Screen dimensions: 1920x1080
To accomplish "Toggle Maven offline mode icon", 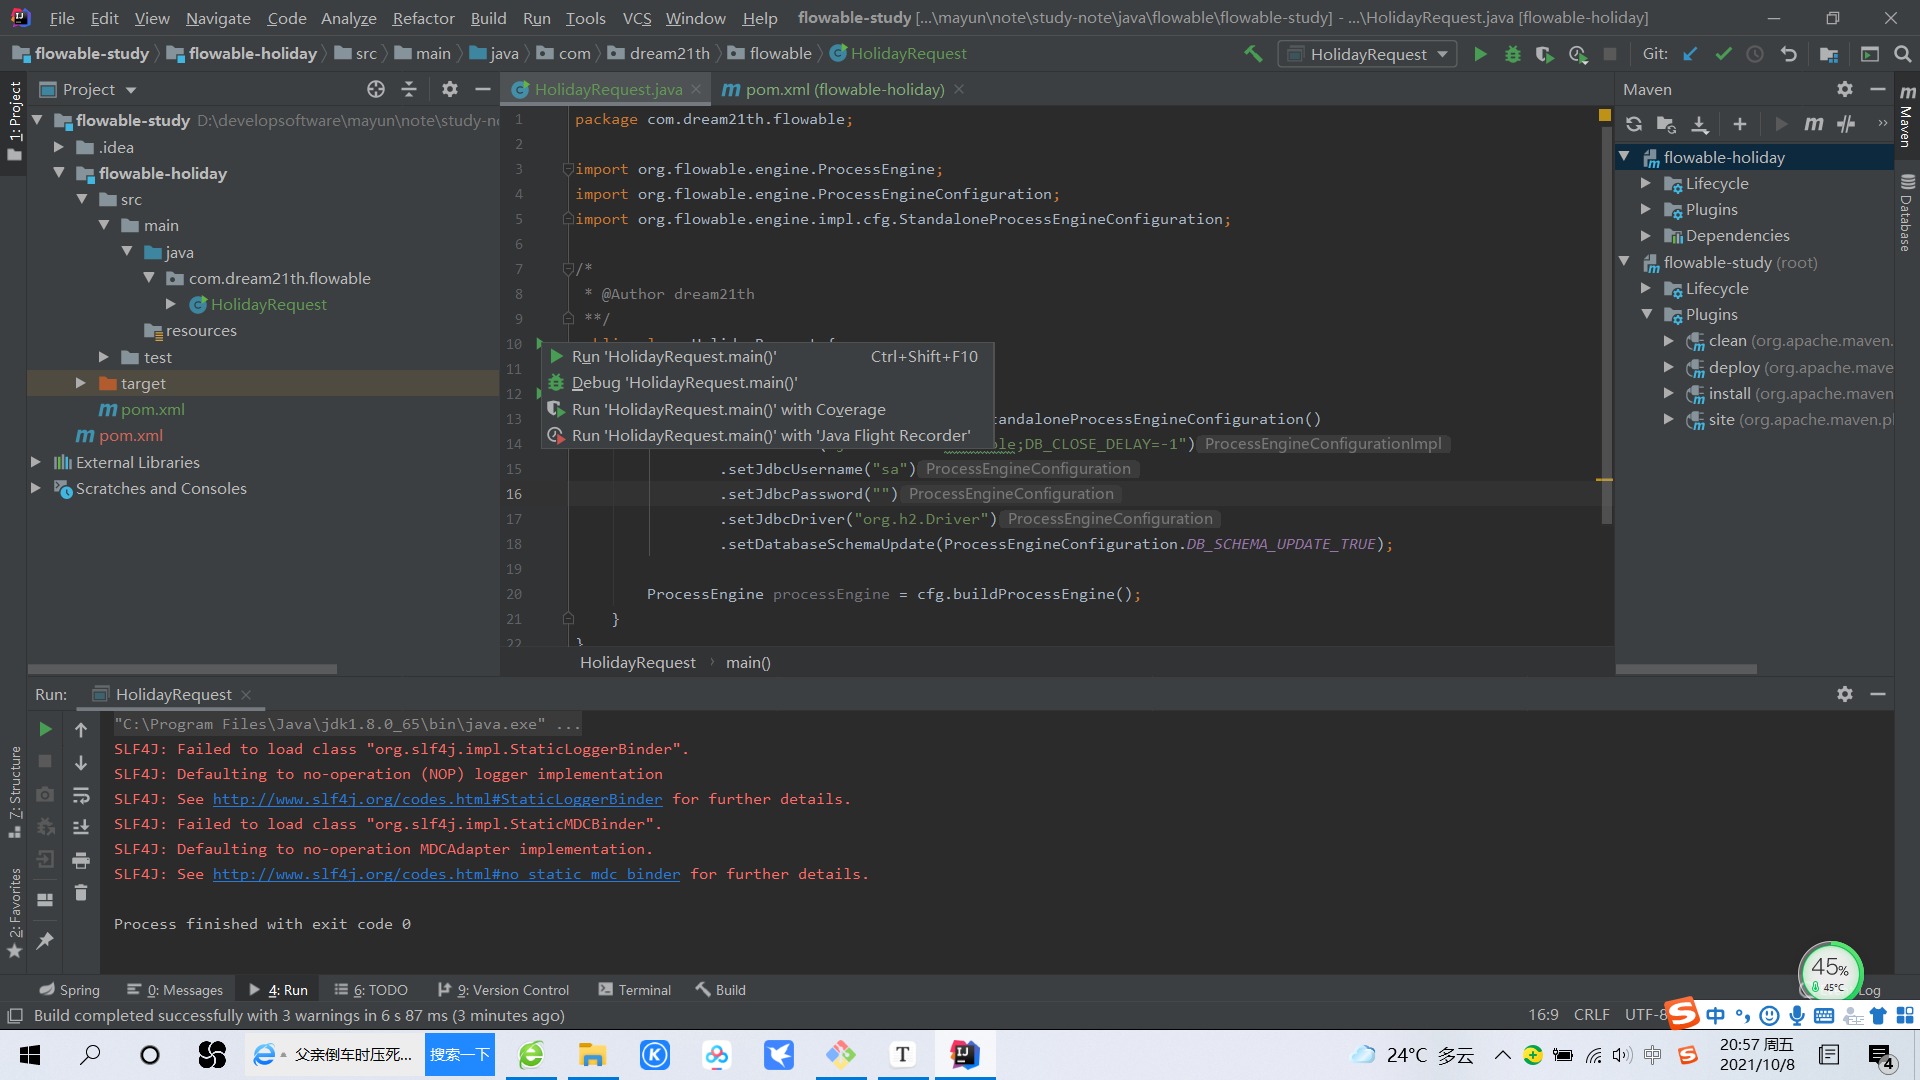I will coord(1846,124).
